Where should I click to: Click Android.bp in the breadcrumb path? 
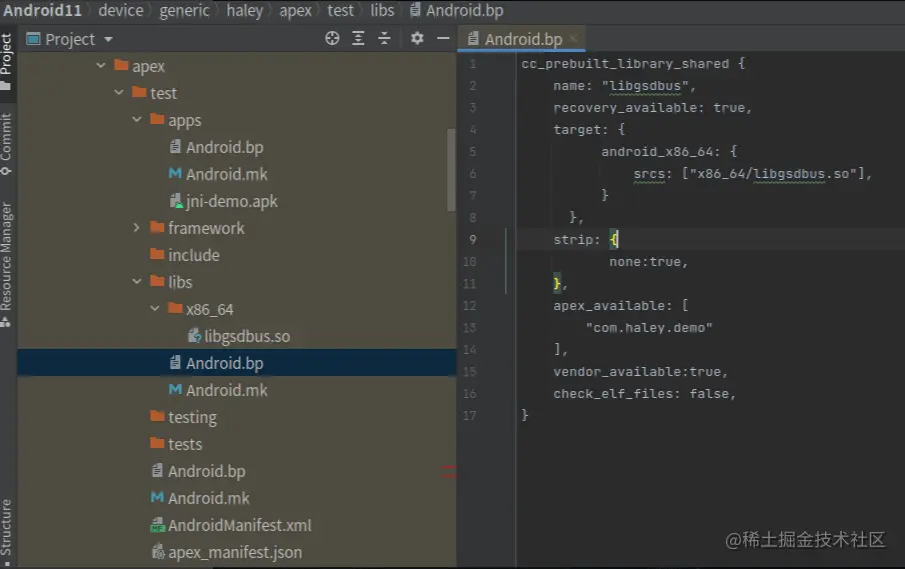pos(457,10)
